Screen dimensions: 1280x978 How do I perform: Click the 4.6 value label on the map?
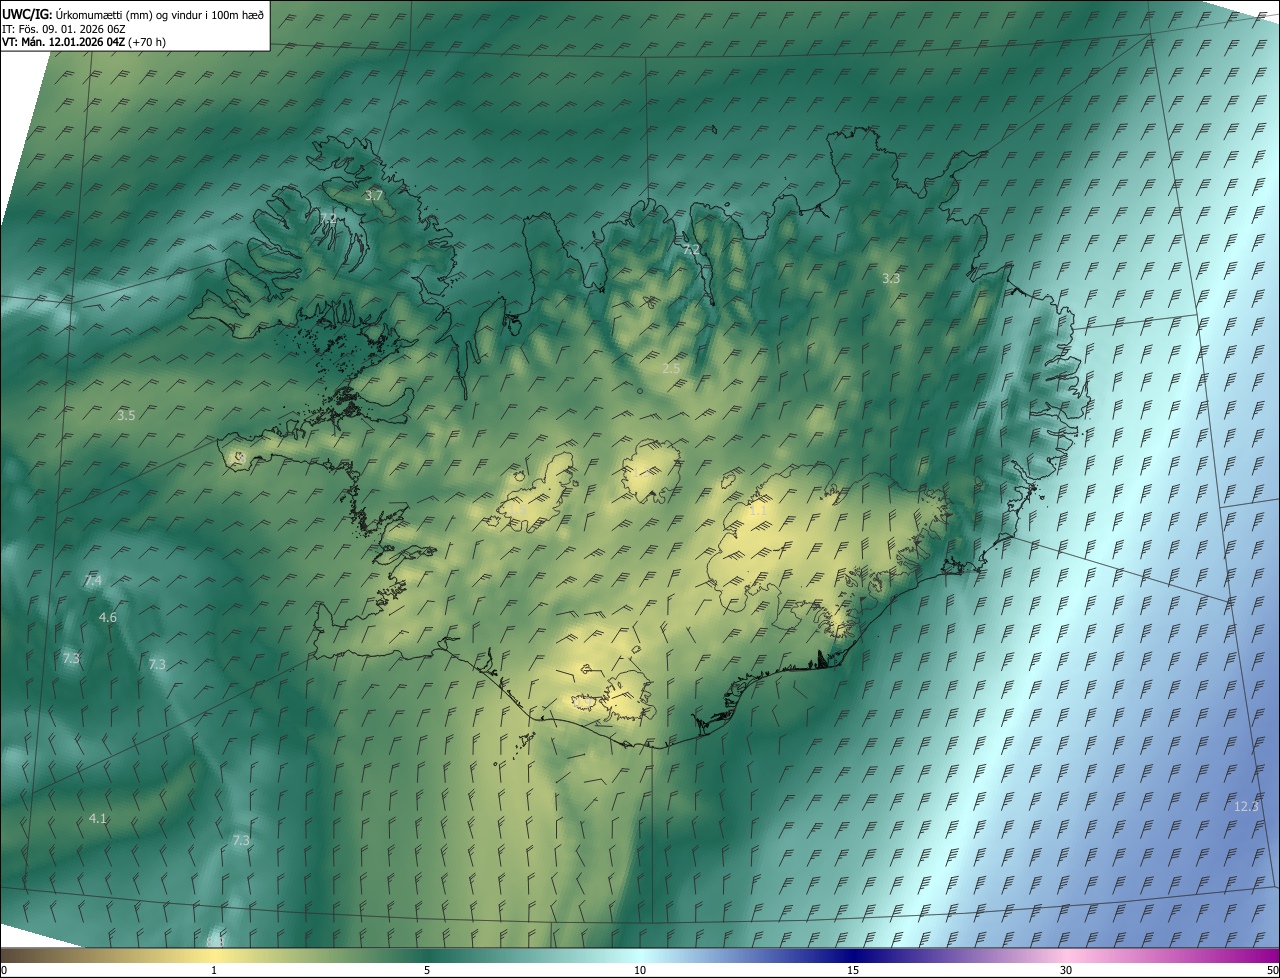coord(108,617)
